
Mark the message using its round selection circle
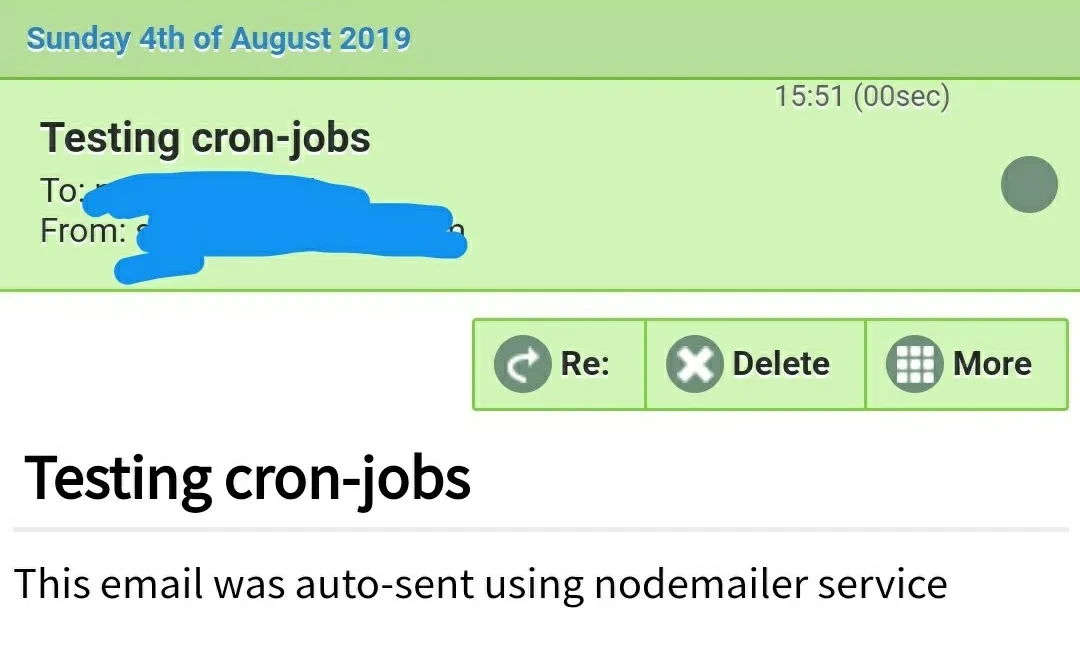coord(1029,184)
